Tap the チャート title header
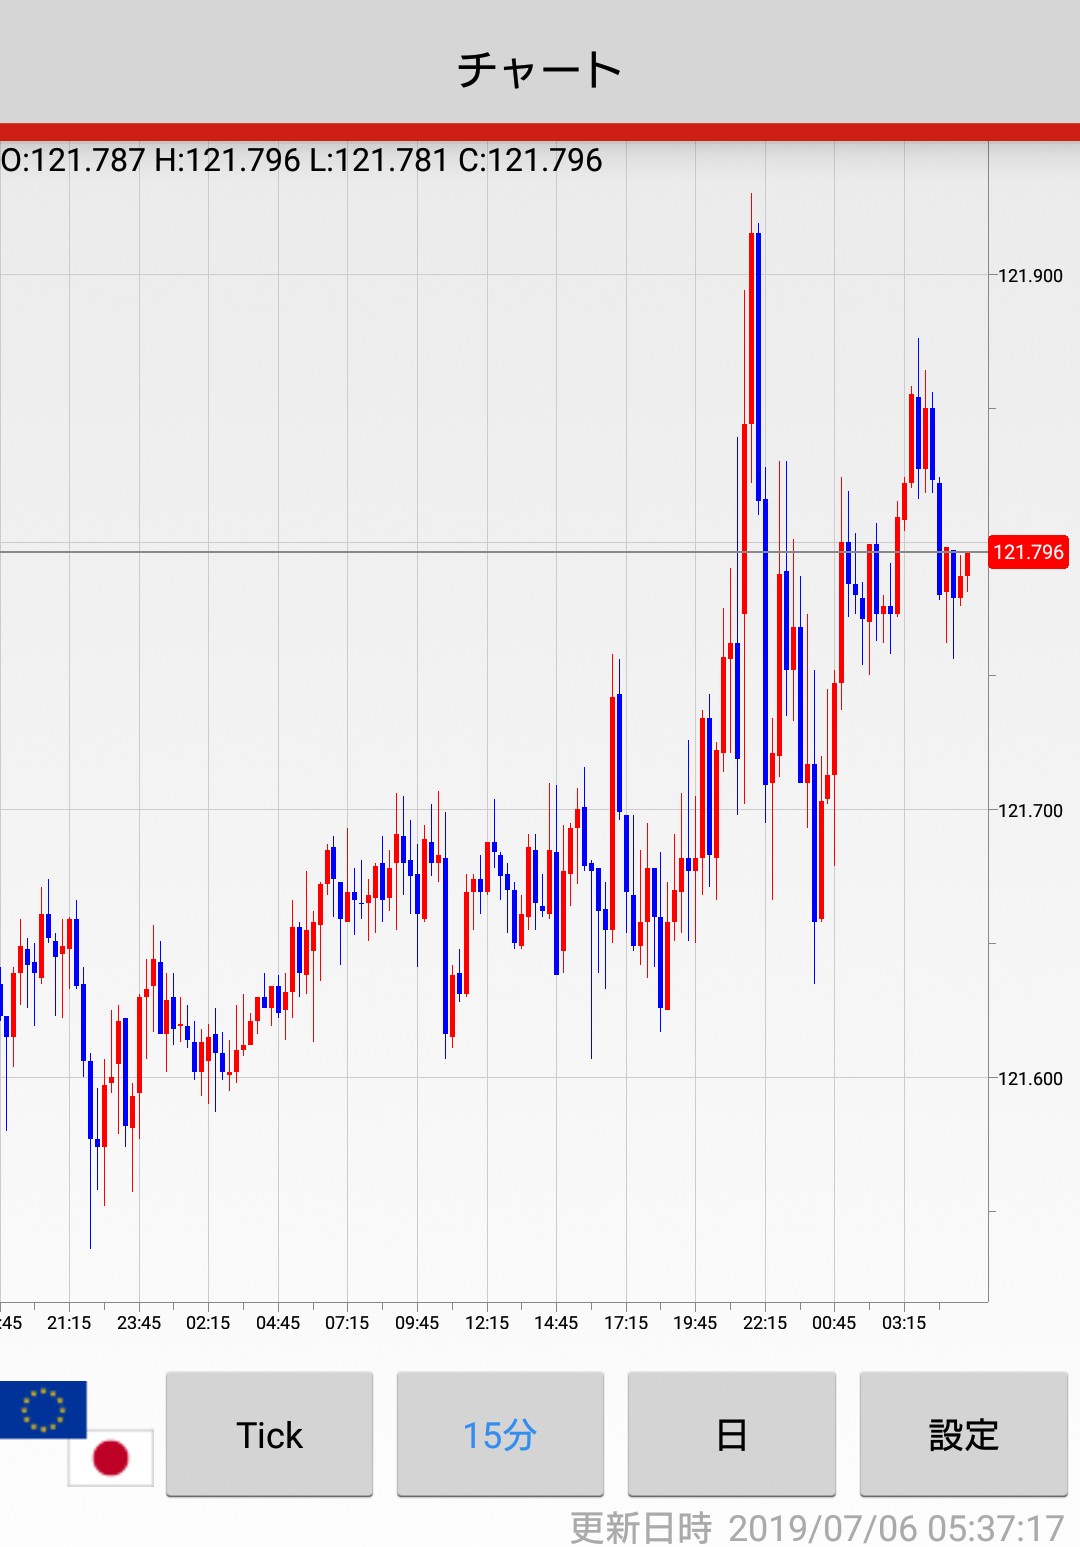1080x1547 pixels. 540,68
